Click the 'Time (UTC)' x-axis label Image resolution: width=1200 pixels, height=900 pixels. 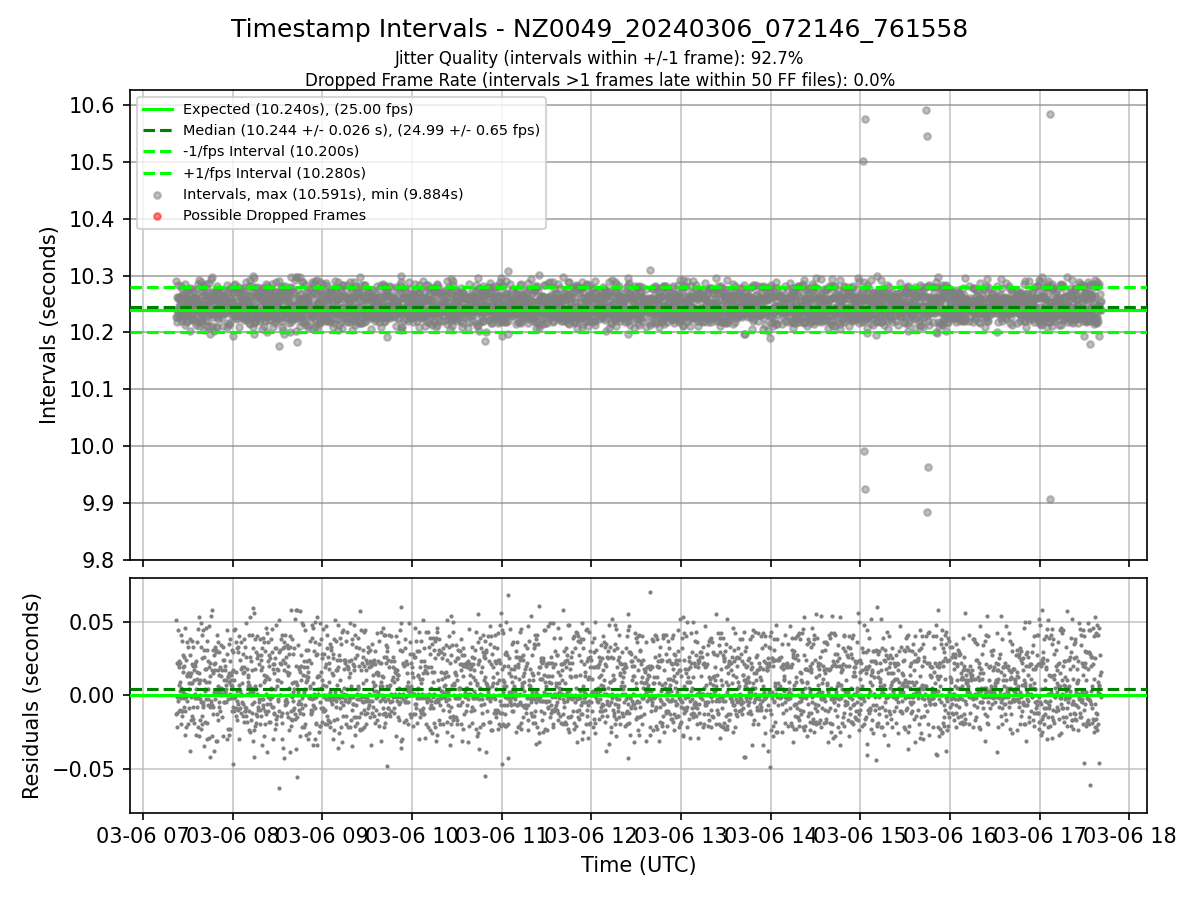click(638, 865)
